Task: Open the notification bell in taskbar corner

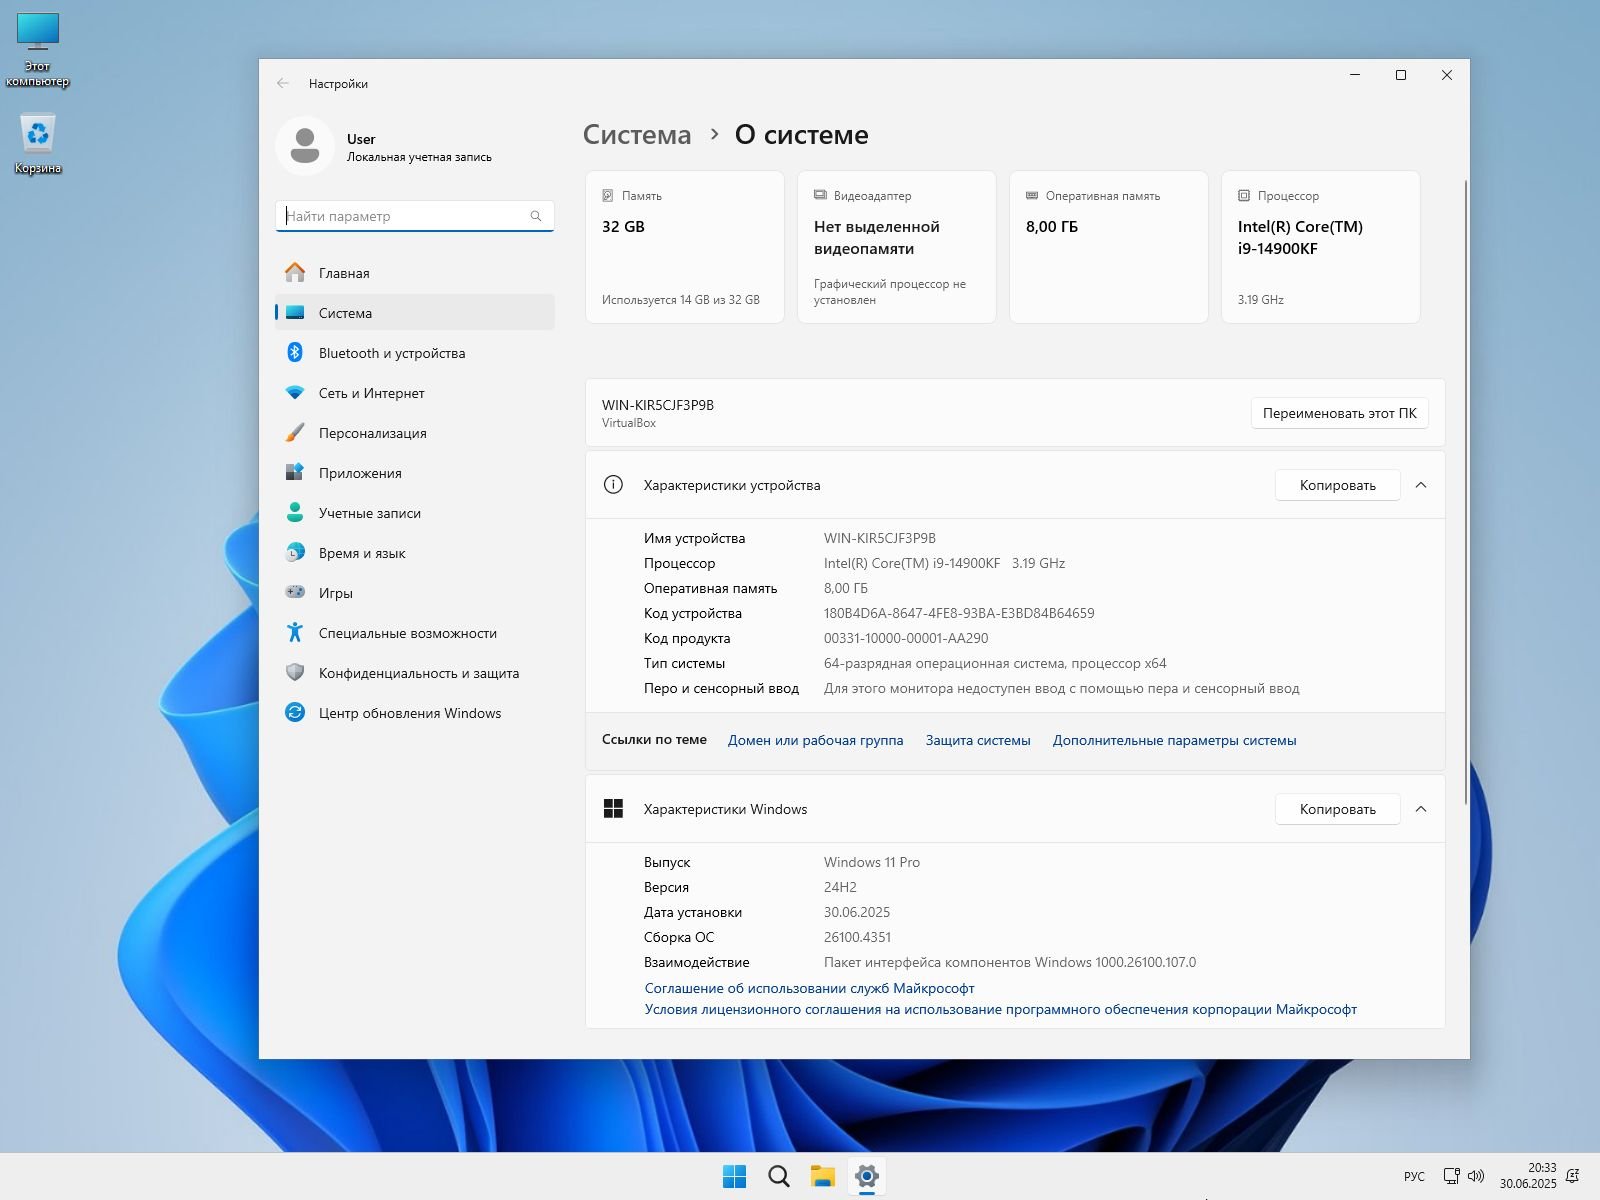Action: pyautogui.click(x=1573, y=1176)
